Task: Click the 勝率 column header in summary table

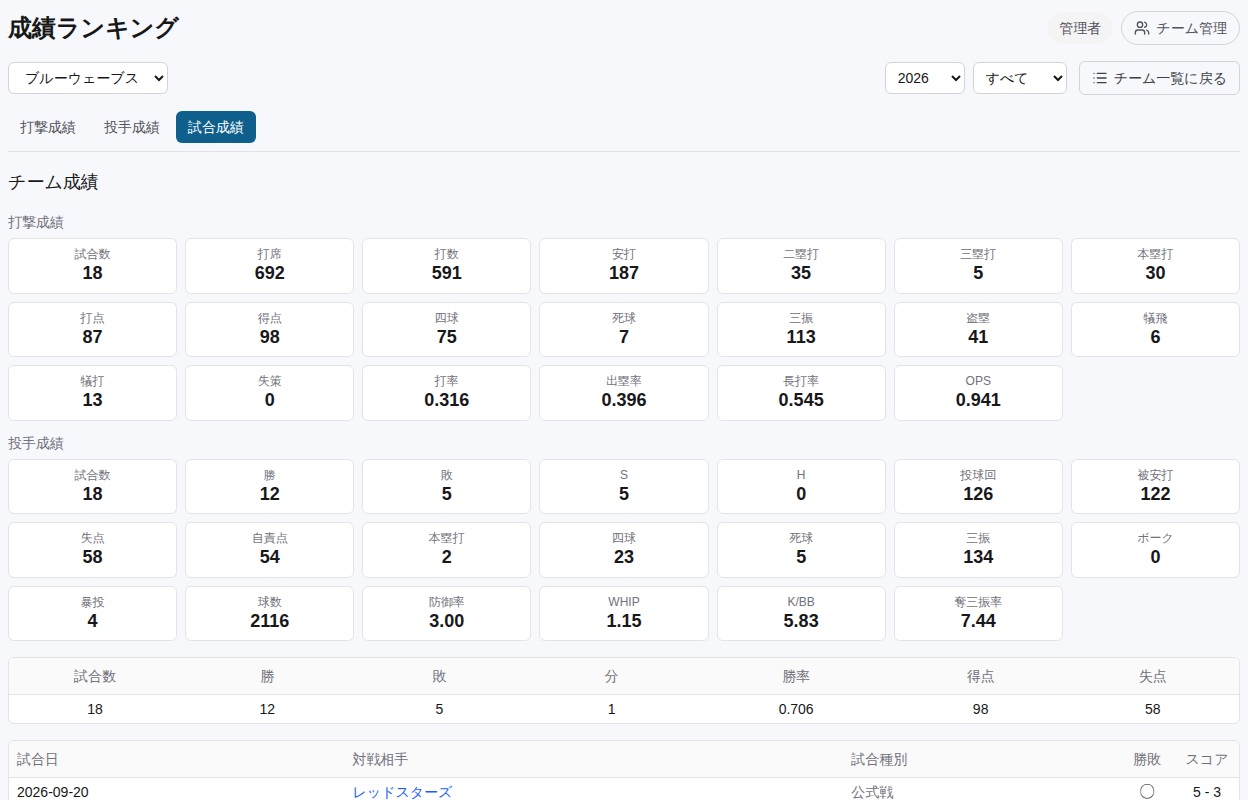Action: click(796, 676)
